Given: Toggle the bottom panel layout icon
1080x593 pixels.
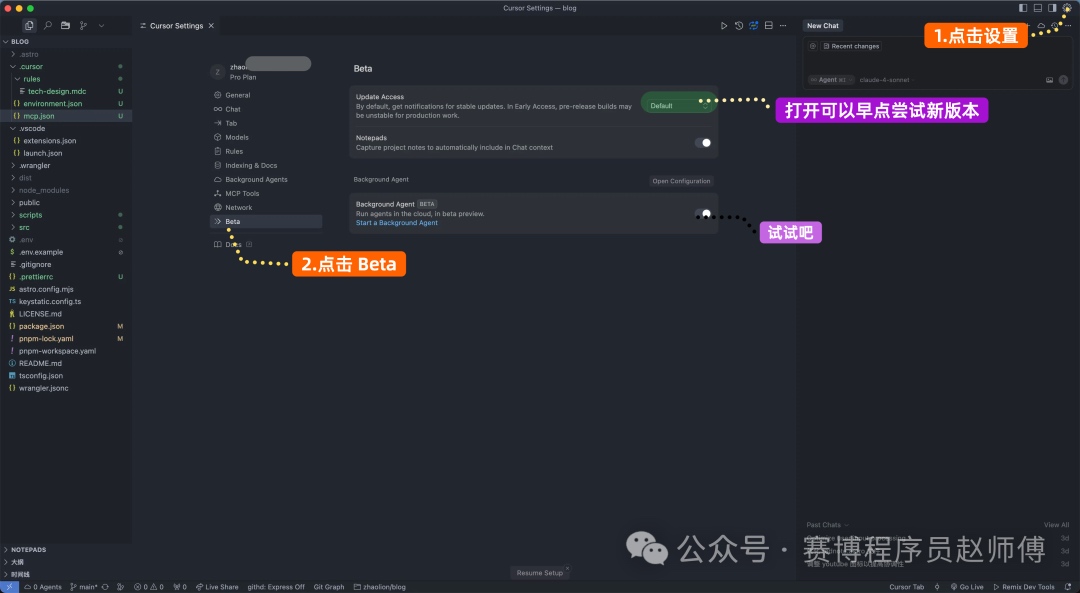Looking at the screenshot, I should tap(1037, 8).
